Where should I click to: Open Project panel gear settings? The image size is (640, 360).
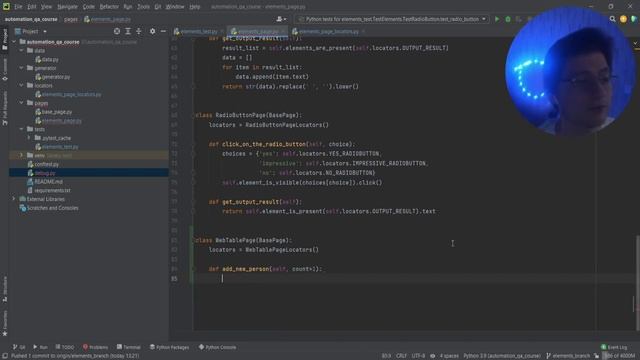pos(152,31)
